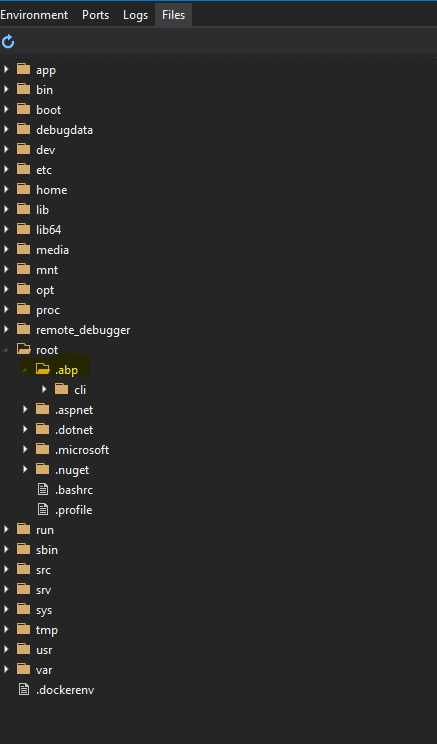
Task: Expand the .nuget folder arrow
Action: pos(25,469)
